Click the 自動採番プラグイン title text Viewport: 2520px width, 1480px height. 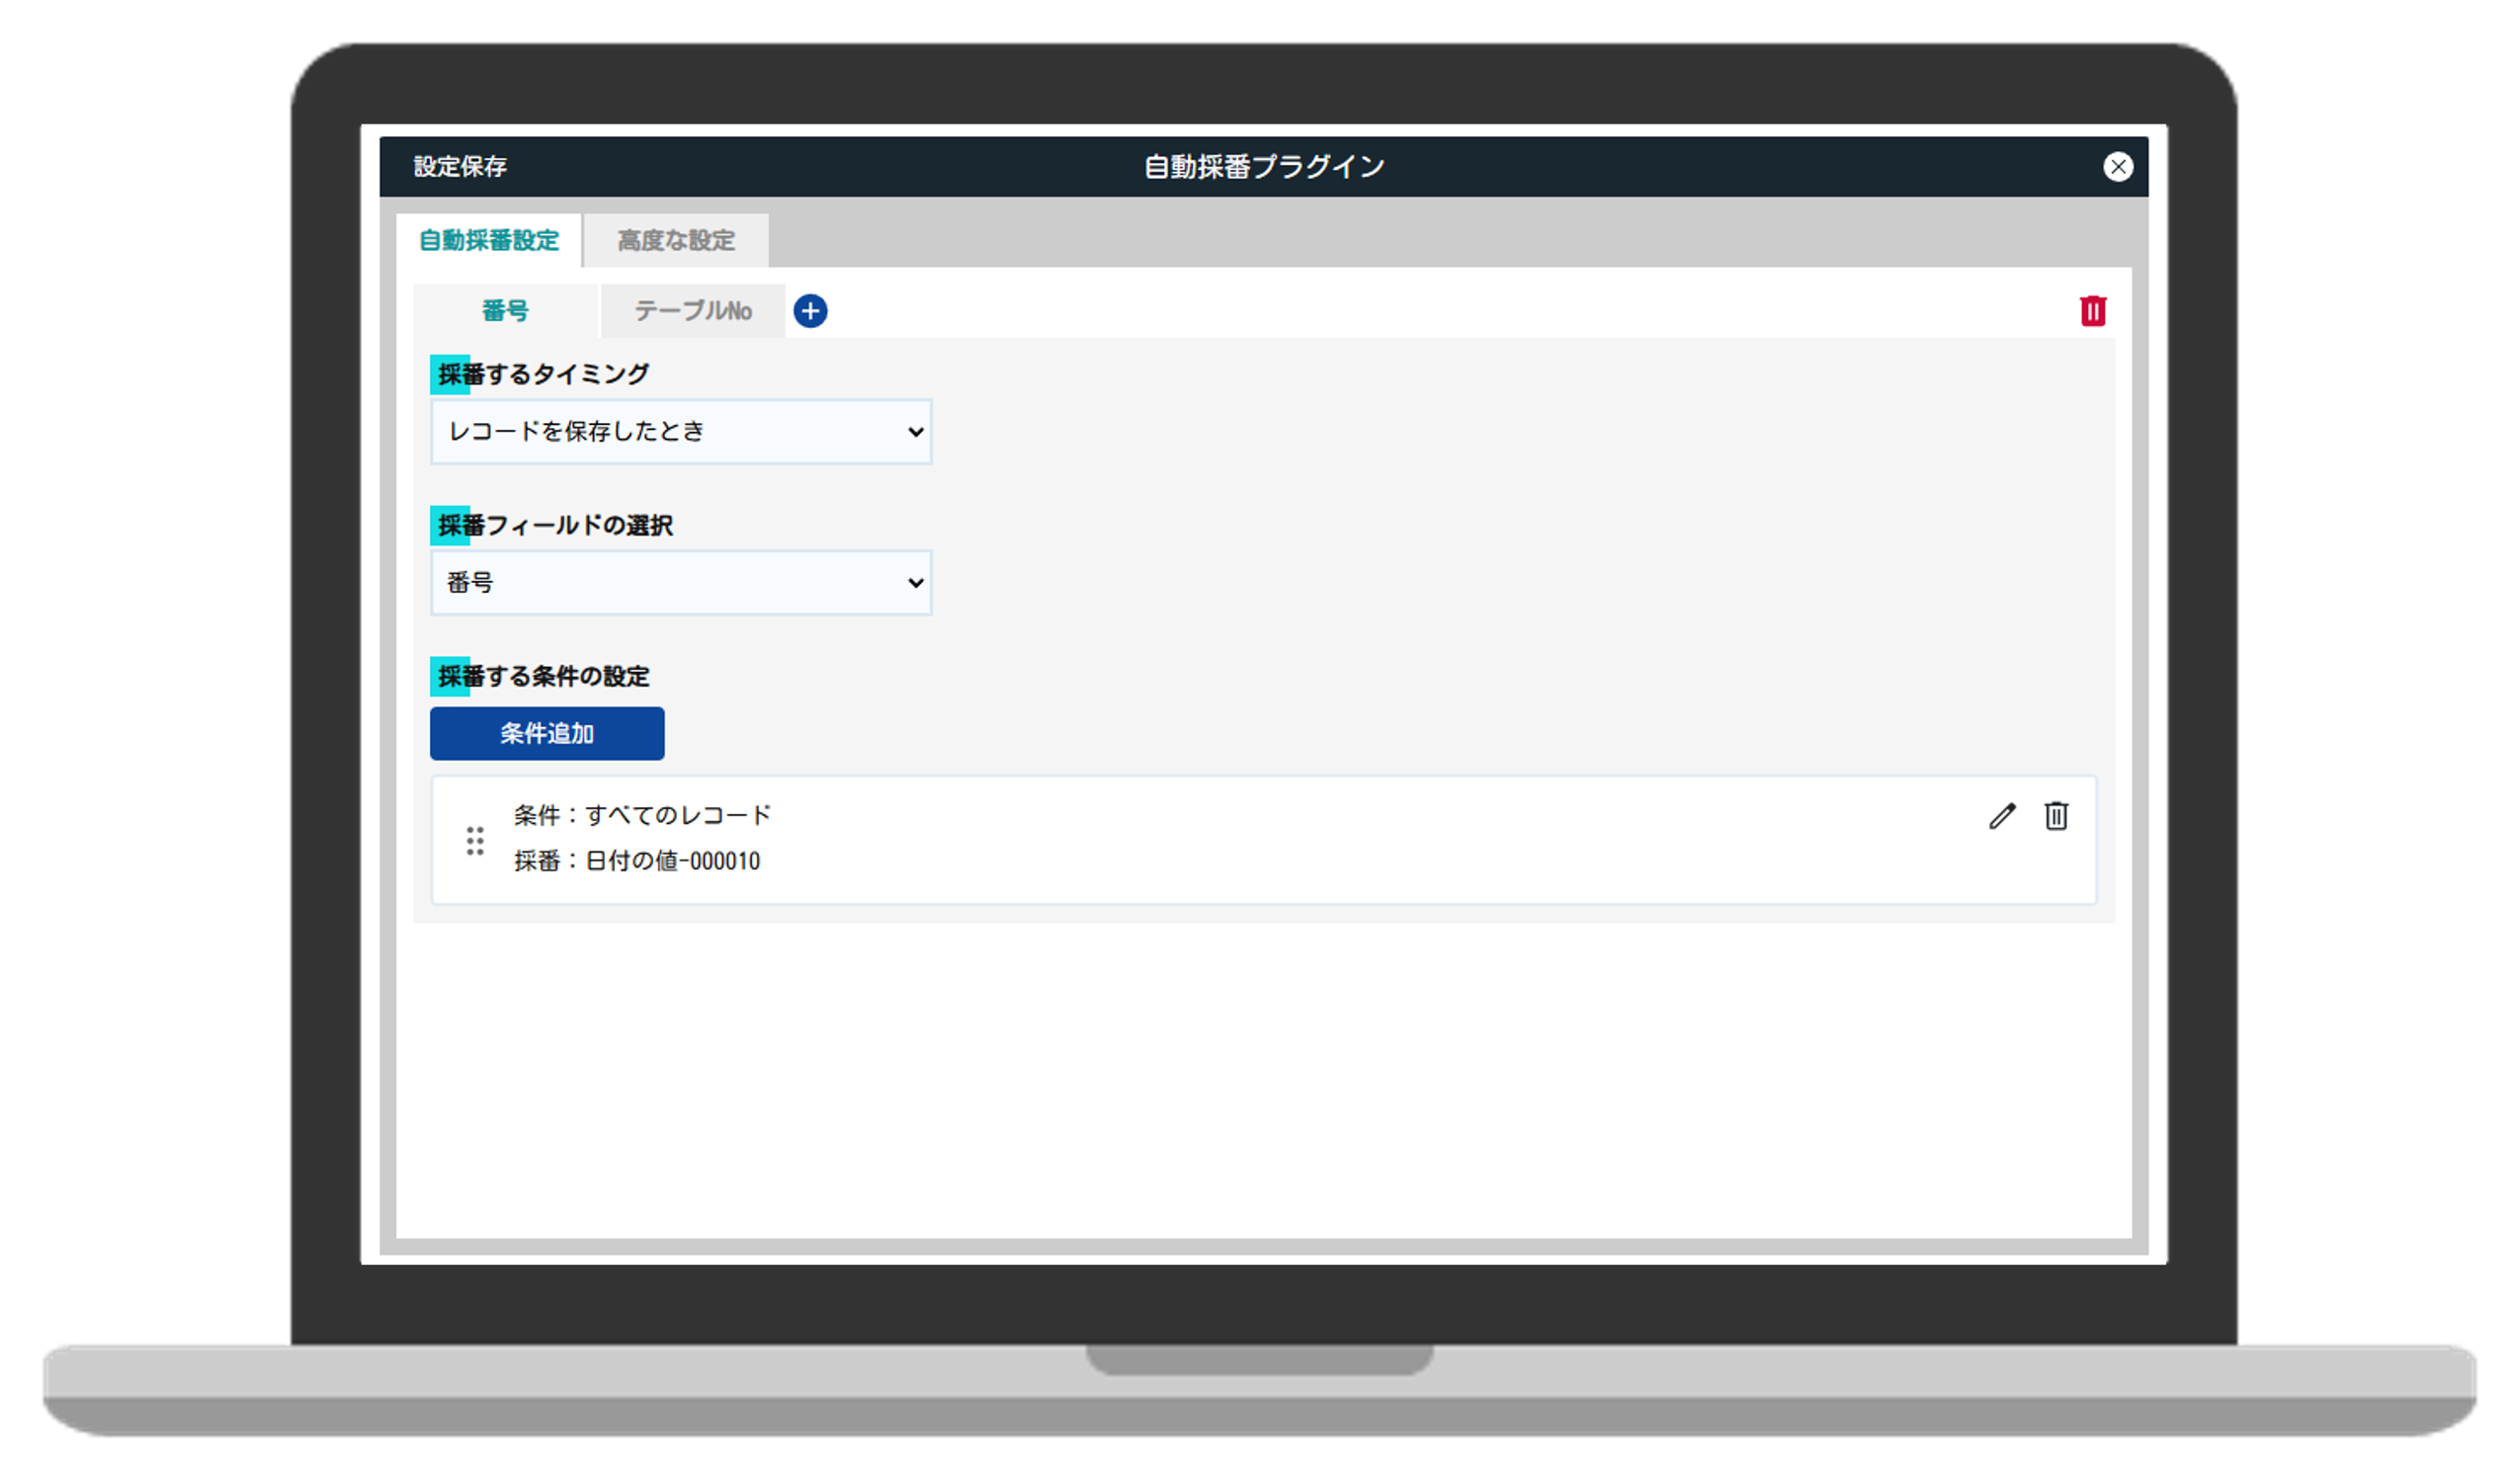[x=1263, y=167]
